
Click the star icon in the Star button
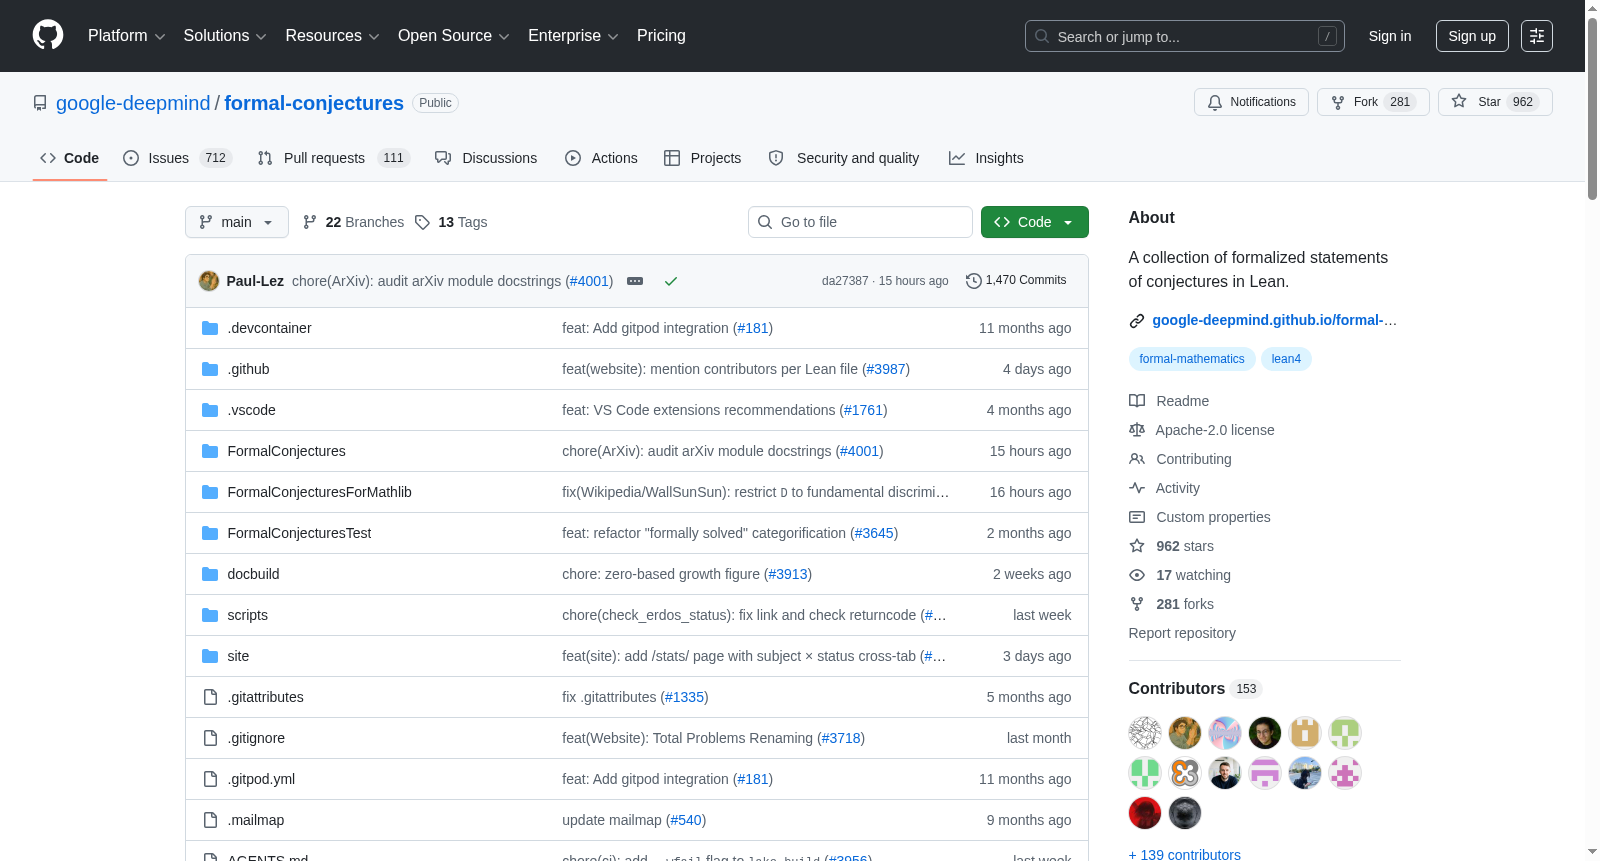[1459, 102]
